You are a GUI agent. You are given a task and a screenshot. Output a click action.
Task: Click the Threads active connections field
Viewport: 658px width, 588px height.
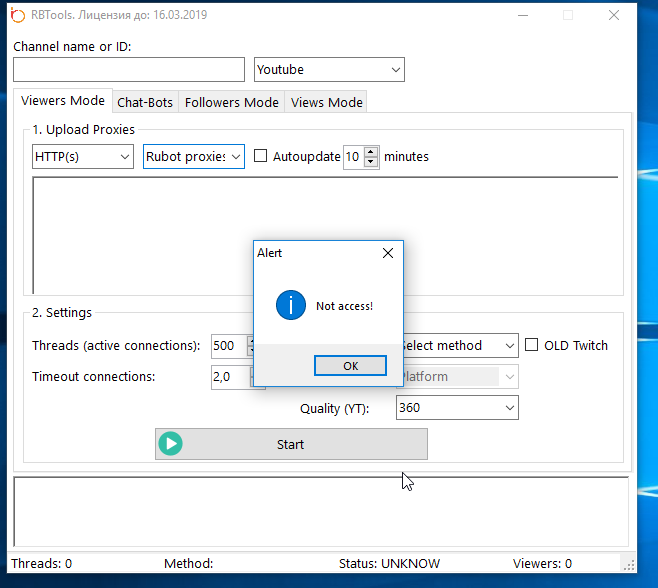228,346
